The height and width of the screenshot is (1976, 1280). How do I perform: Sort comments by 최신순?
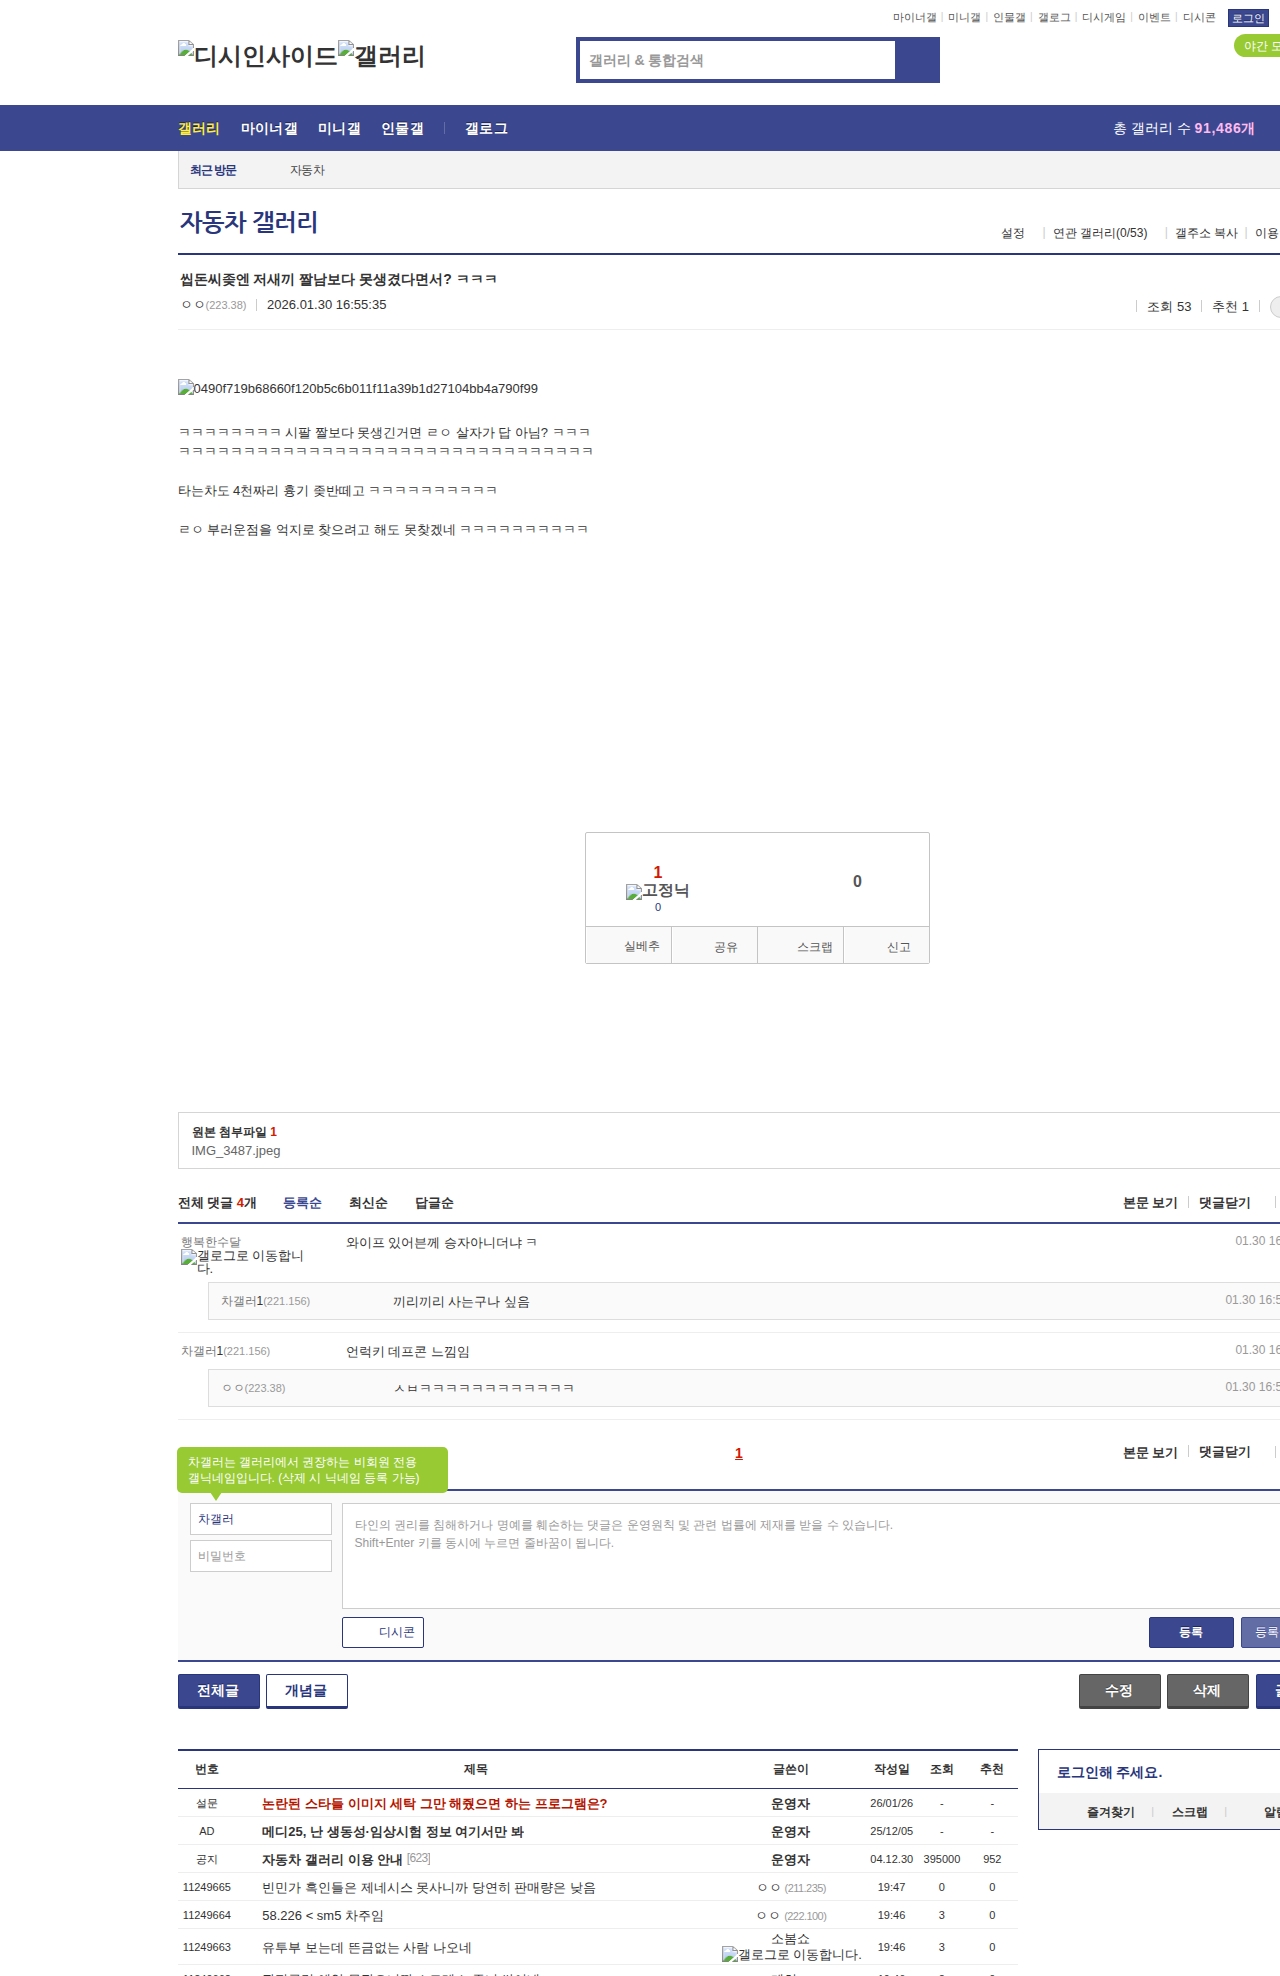tap(367, 1203)
